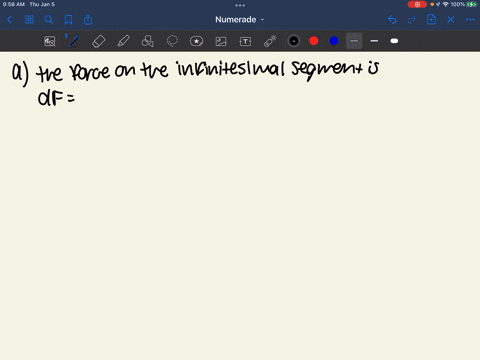Screen dimensions: 480x360
Task: Open the thumbnail grid view
Action: (29, 20)
